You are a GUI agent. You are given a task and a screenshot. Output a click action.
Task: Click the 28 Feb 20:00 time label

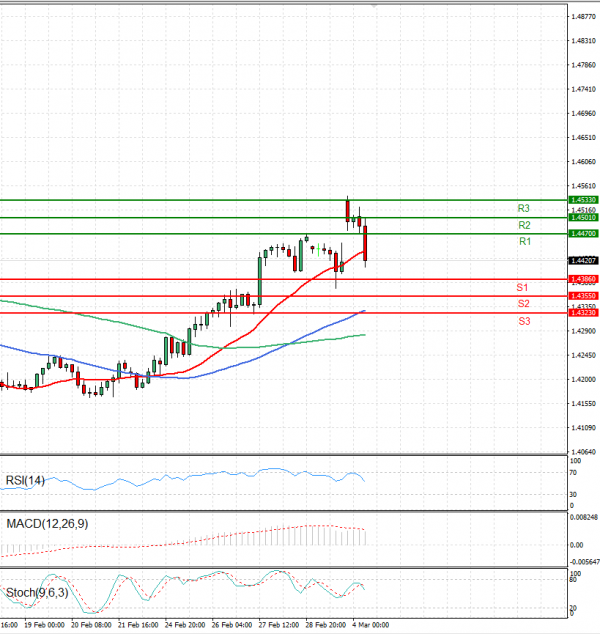(x=325, y=625)
